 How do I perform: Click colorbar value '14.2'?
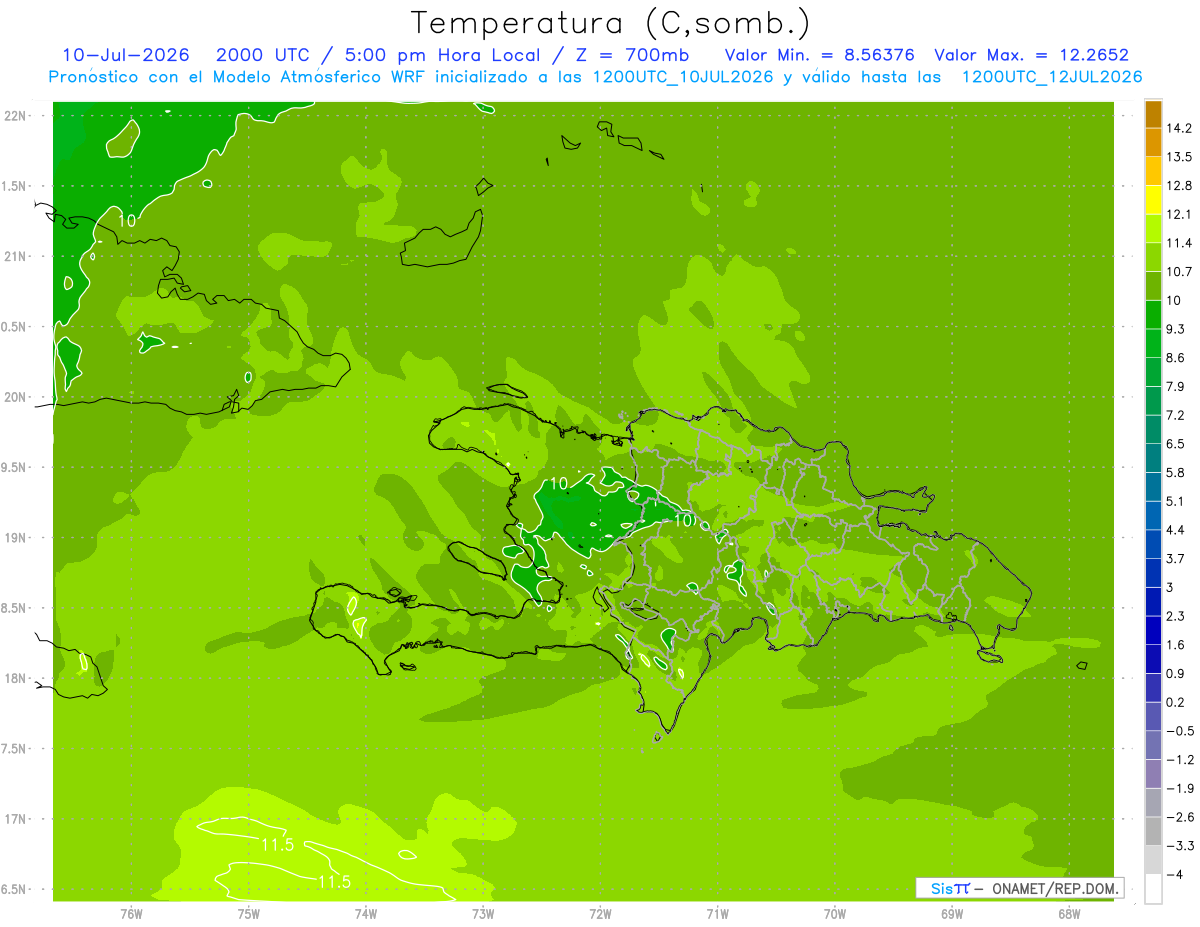click(1180, 128)
